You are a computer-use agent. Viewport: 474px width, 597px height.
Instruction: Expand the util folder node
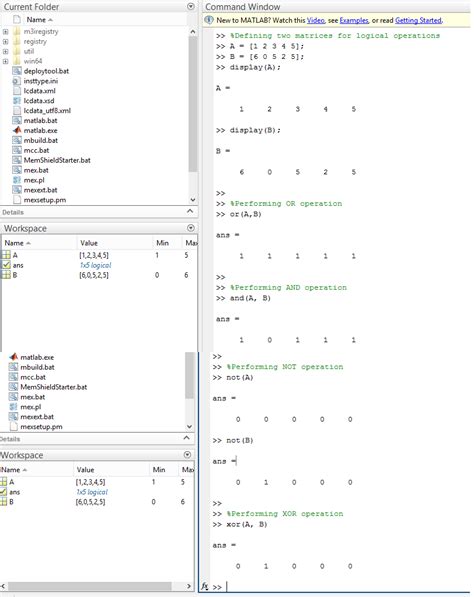point(5,51)
